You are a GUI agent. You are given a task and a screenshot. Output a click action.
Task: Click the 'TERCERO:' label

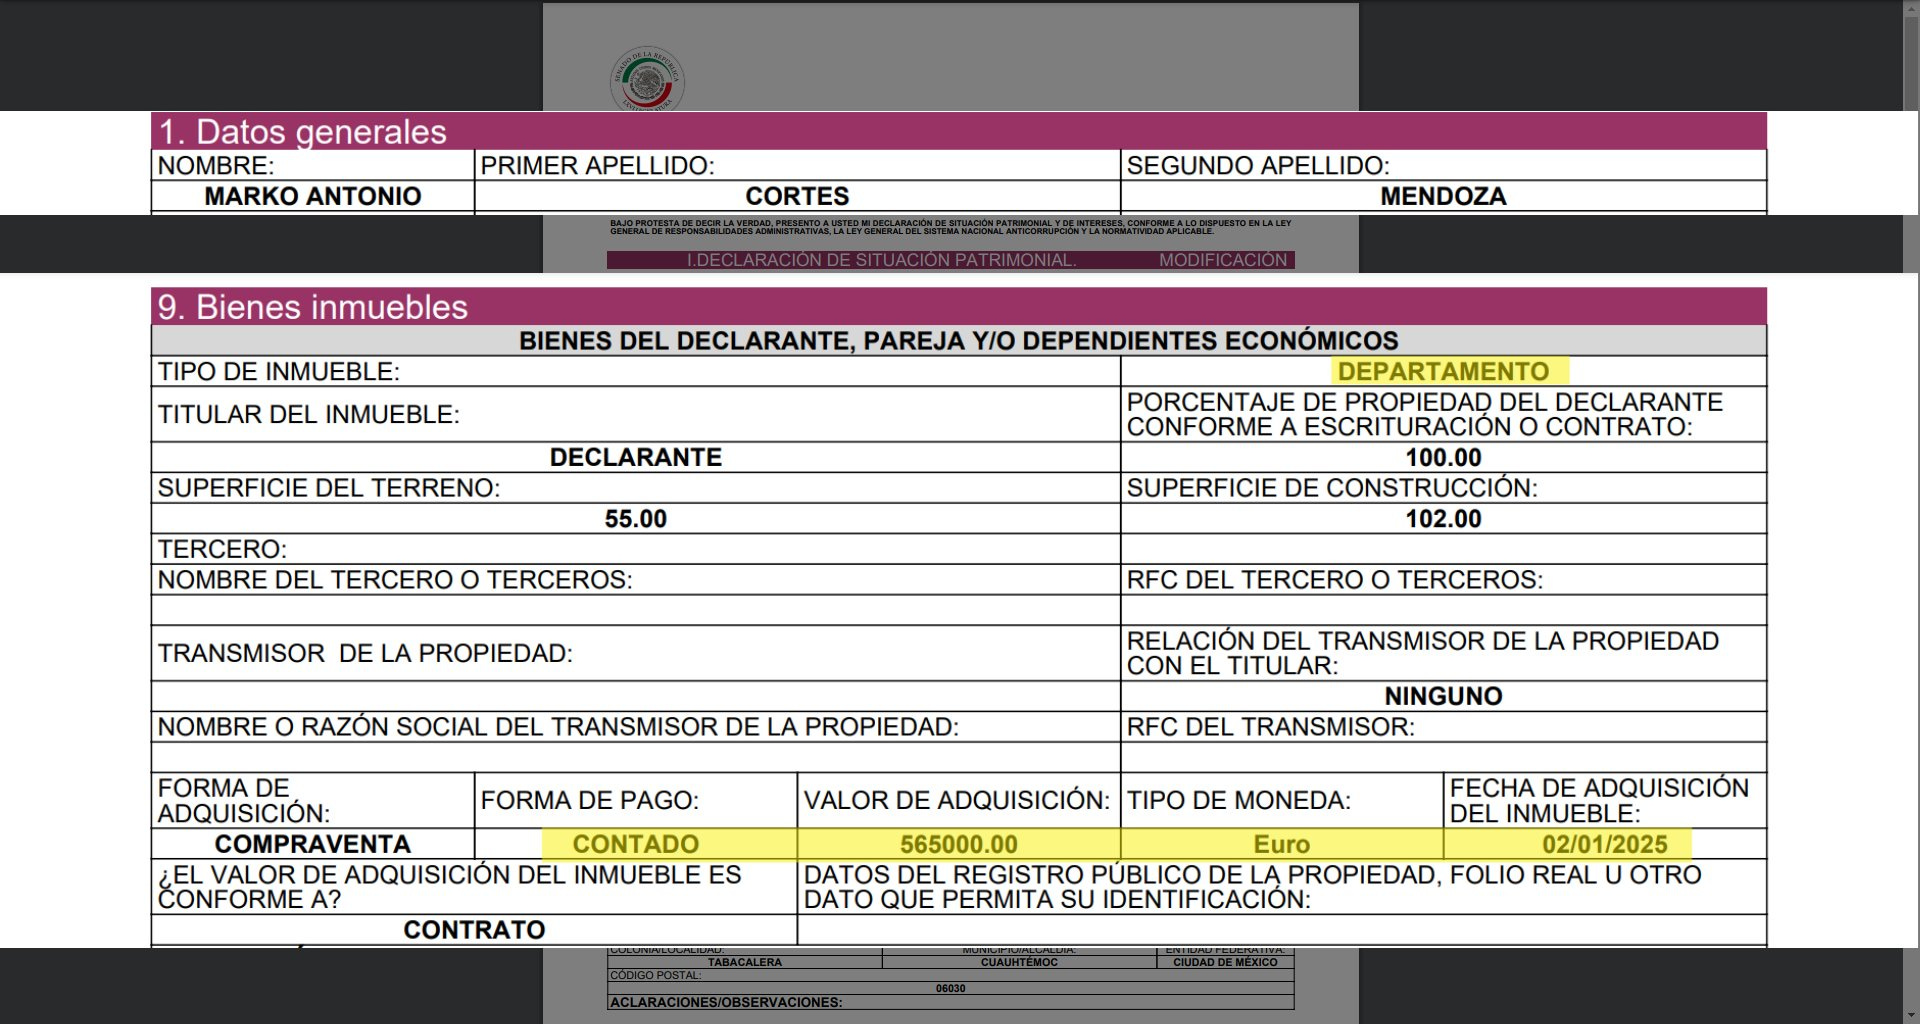pos(222,549)
